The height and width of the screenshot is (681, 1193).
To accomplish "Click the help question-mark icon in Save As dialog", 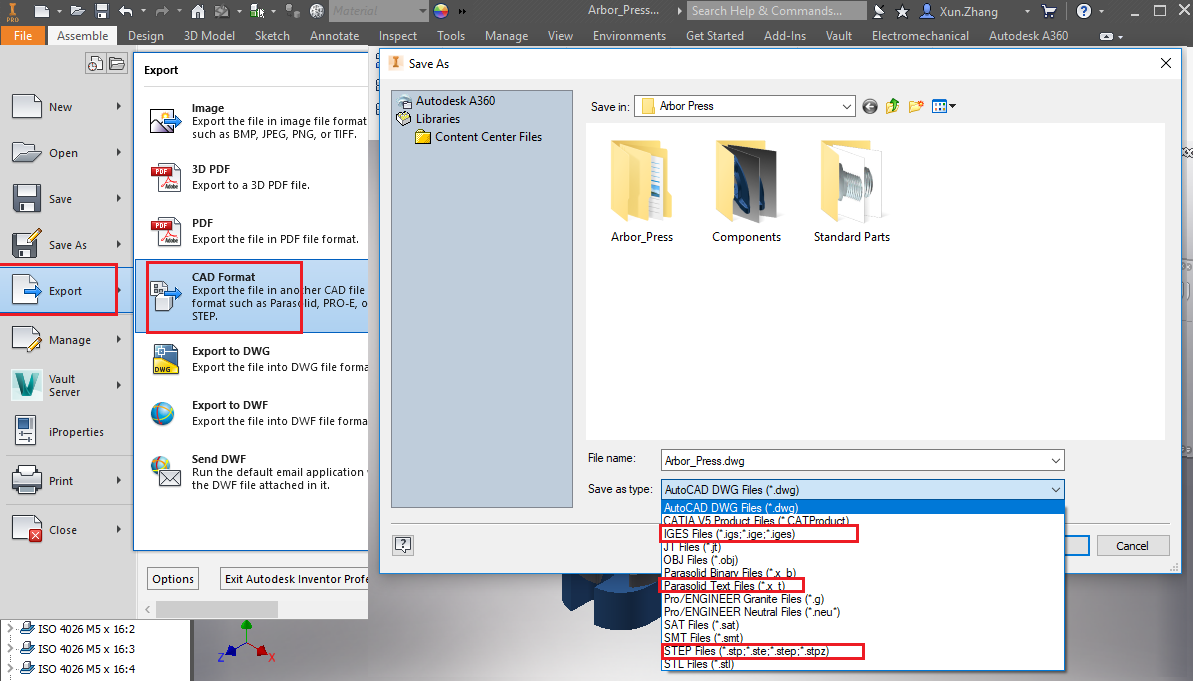I will coord(403,545).
